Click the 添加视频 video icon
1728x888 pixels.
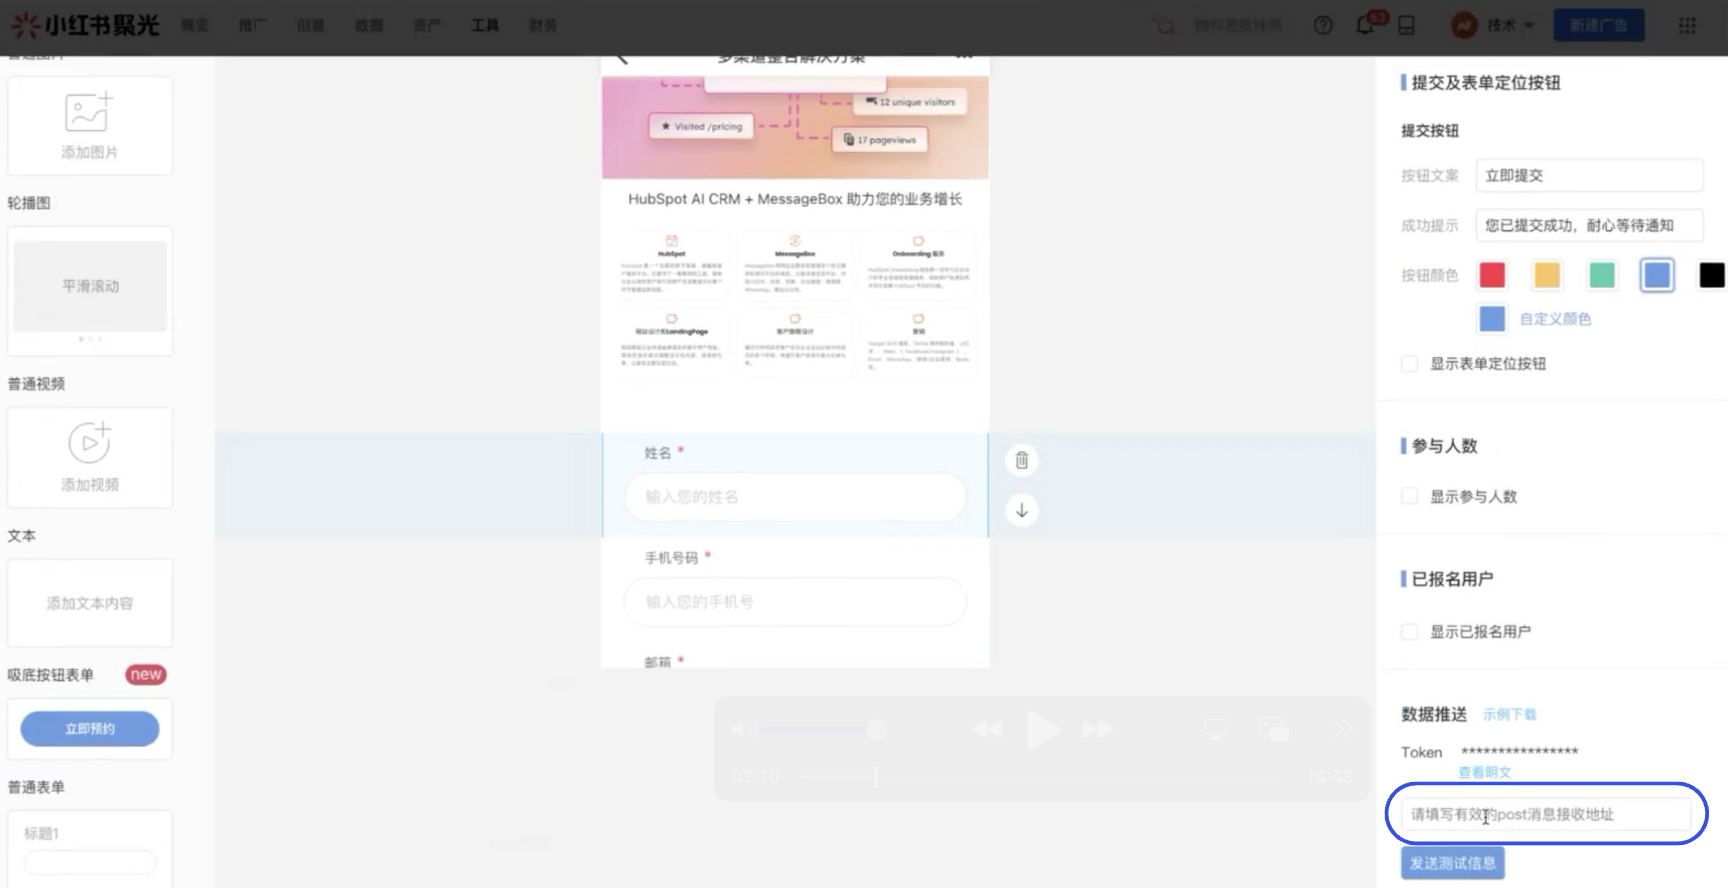click(x=89, y=443)
